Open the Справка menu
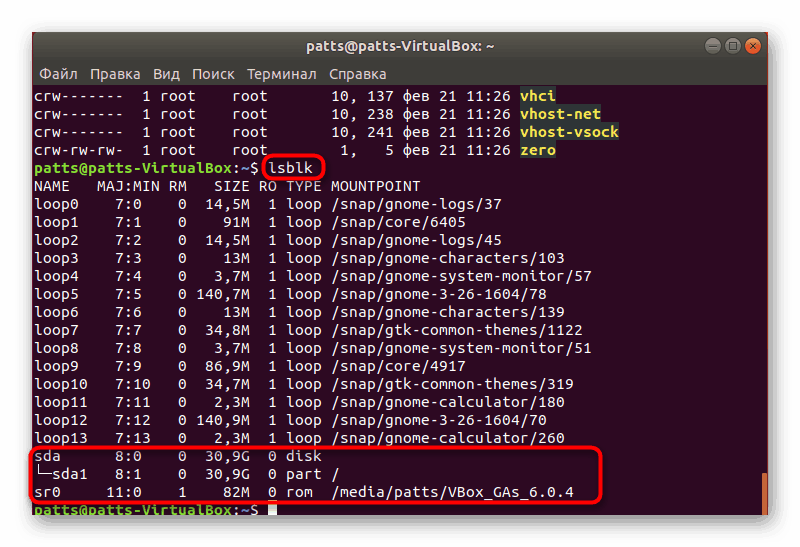The height and width of the screenshot is (547, 800). coord(357,74)
